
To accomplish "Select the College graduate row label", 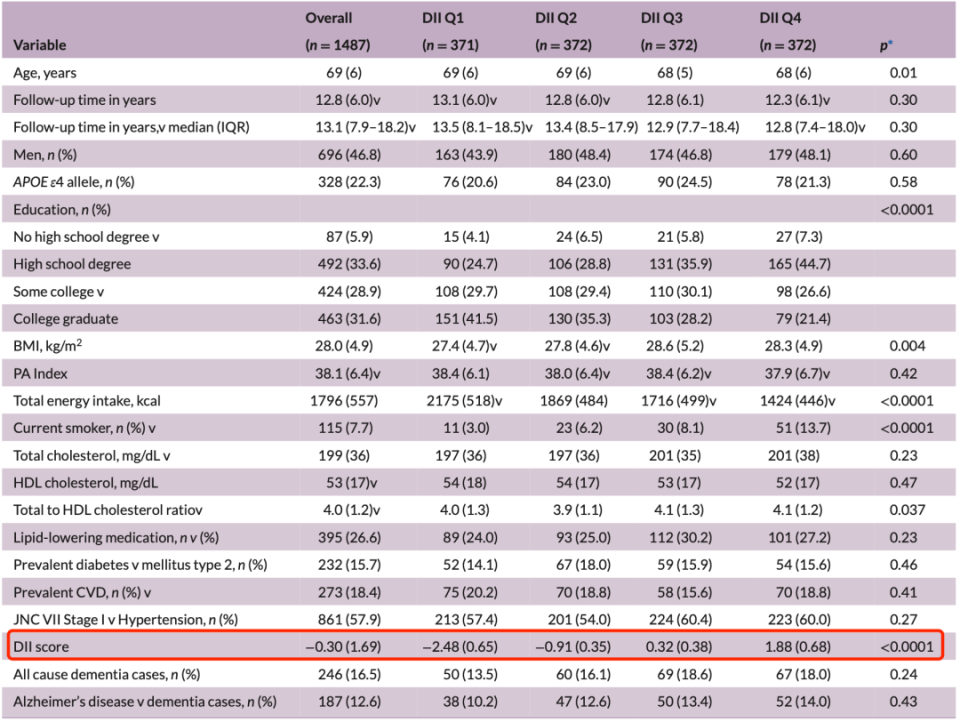I will pos(65,319).
